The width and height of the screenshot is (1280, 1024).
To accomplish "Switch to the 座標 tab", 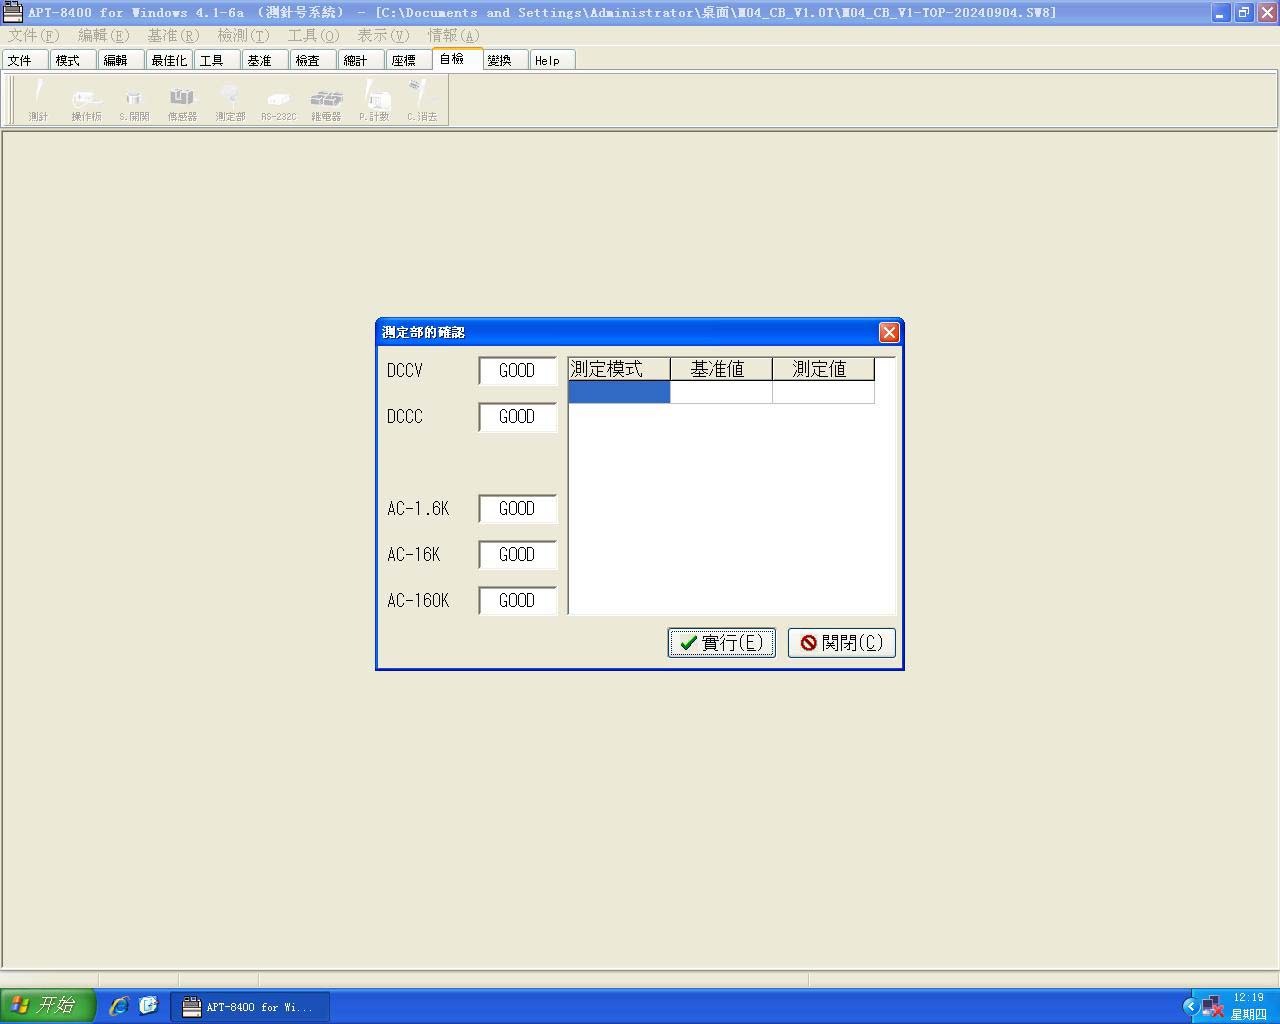I will [x=409, y=60].
